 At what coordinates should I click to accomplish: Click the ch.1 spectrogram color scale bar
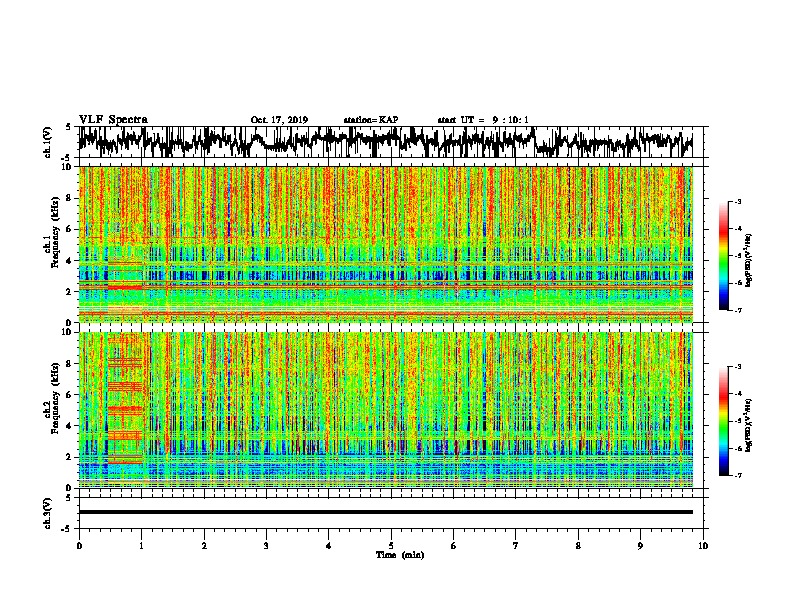(x=724, y=256)
